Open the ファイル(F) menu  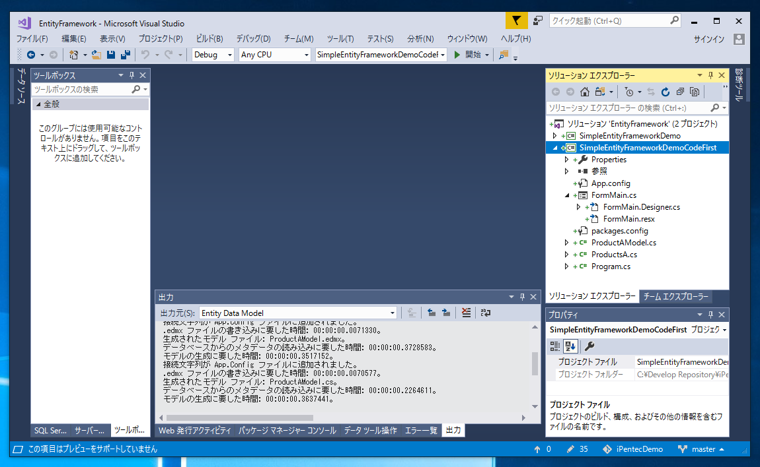click(x=32, y=39)
